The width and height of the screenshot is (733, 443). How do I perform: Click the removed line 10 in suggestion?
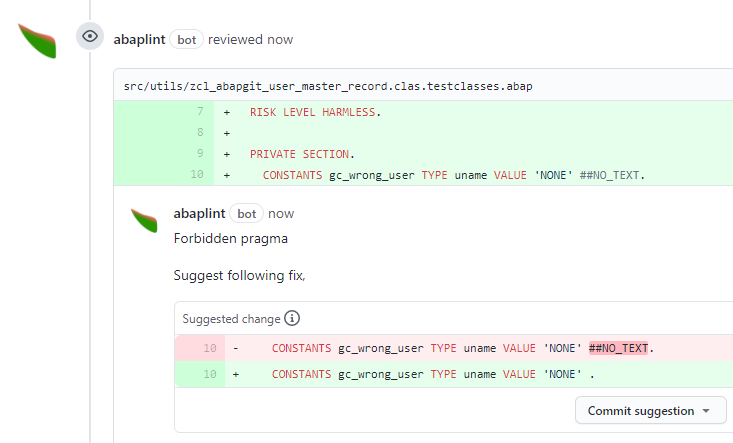(454, 348)
